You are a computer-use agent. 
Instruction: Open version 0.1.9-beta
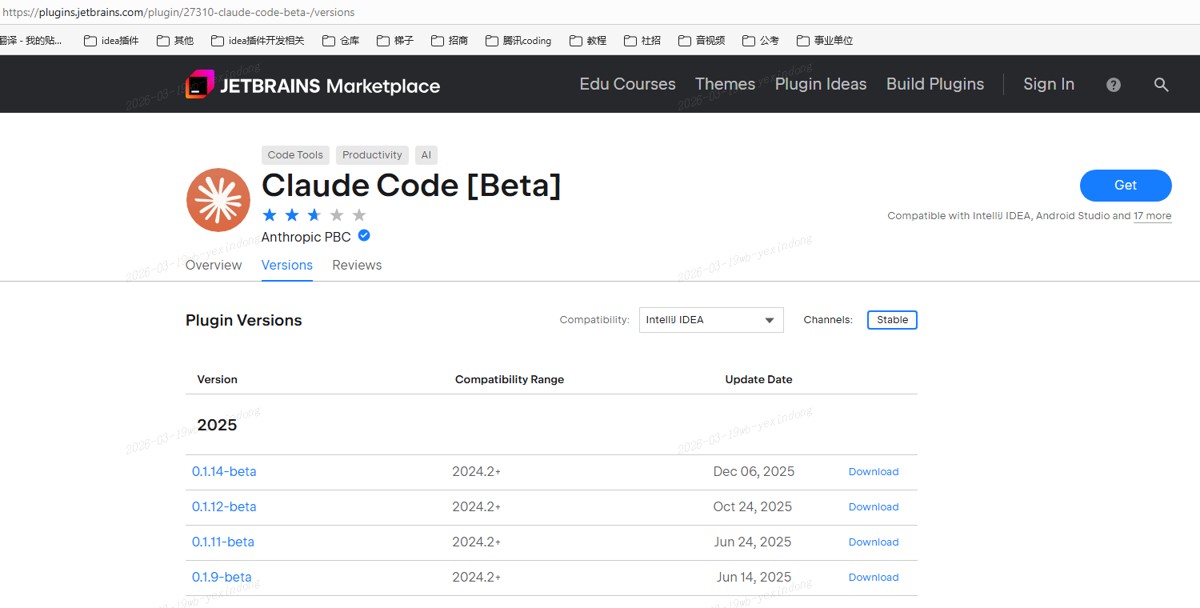click(222, 577)
